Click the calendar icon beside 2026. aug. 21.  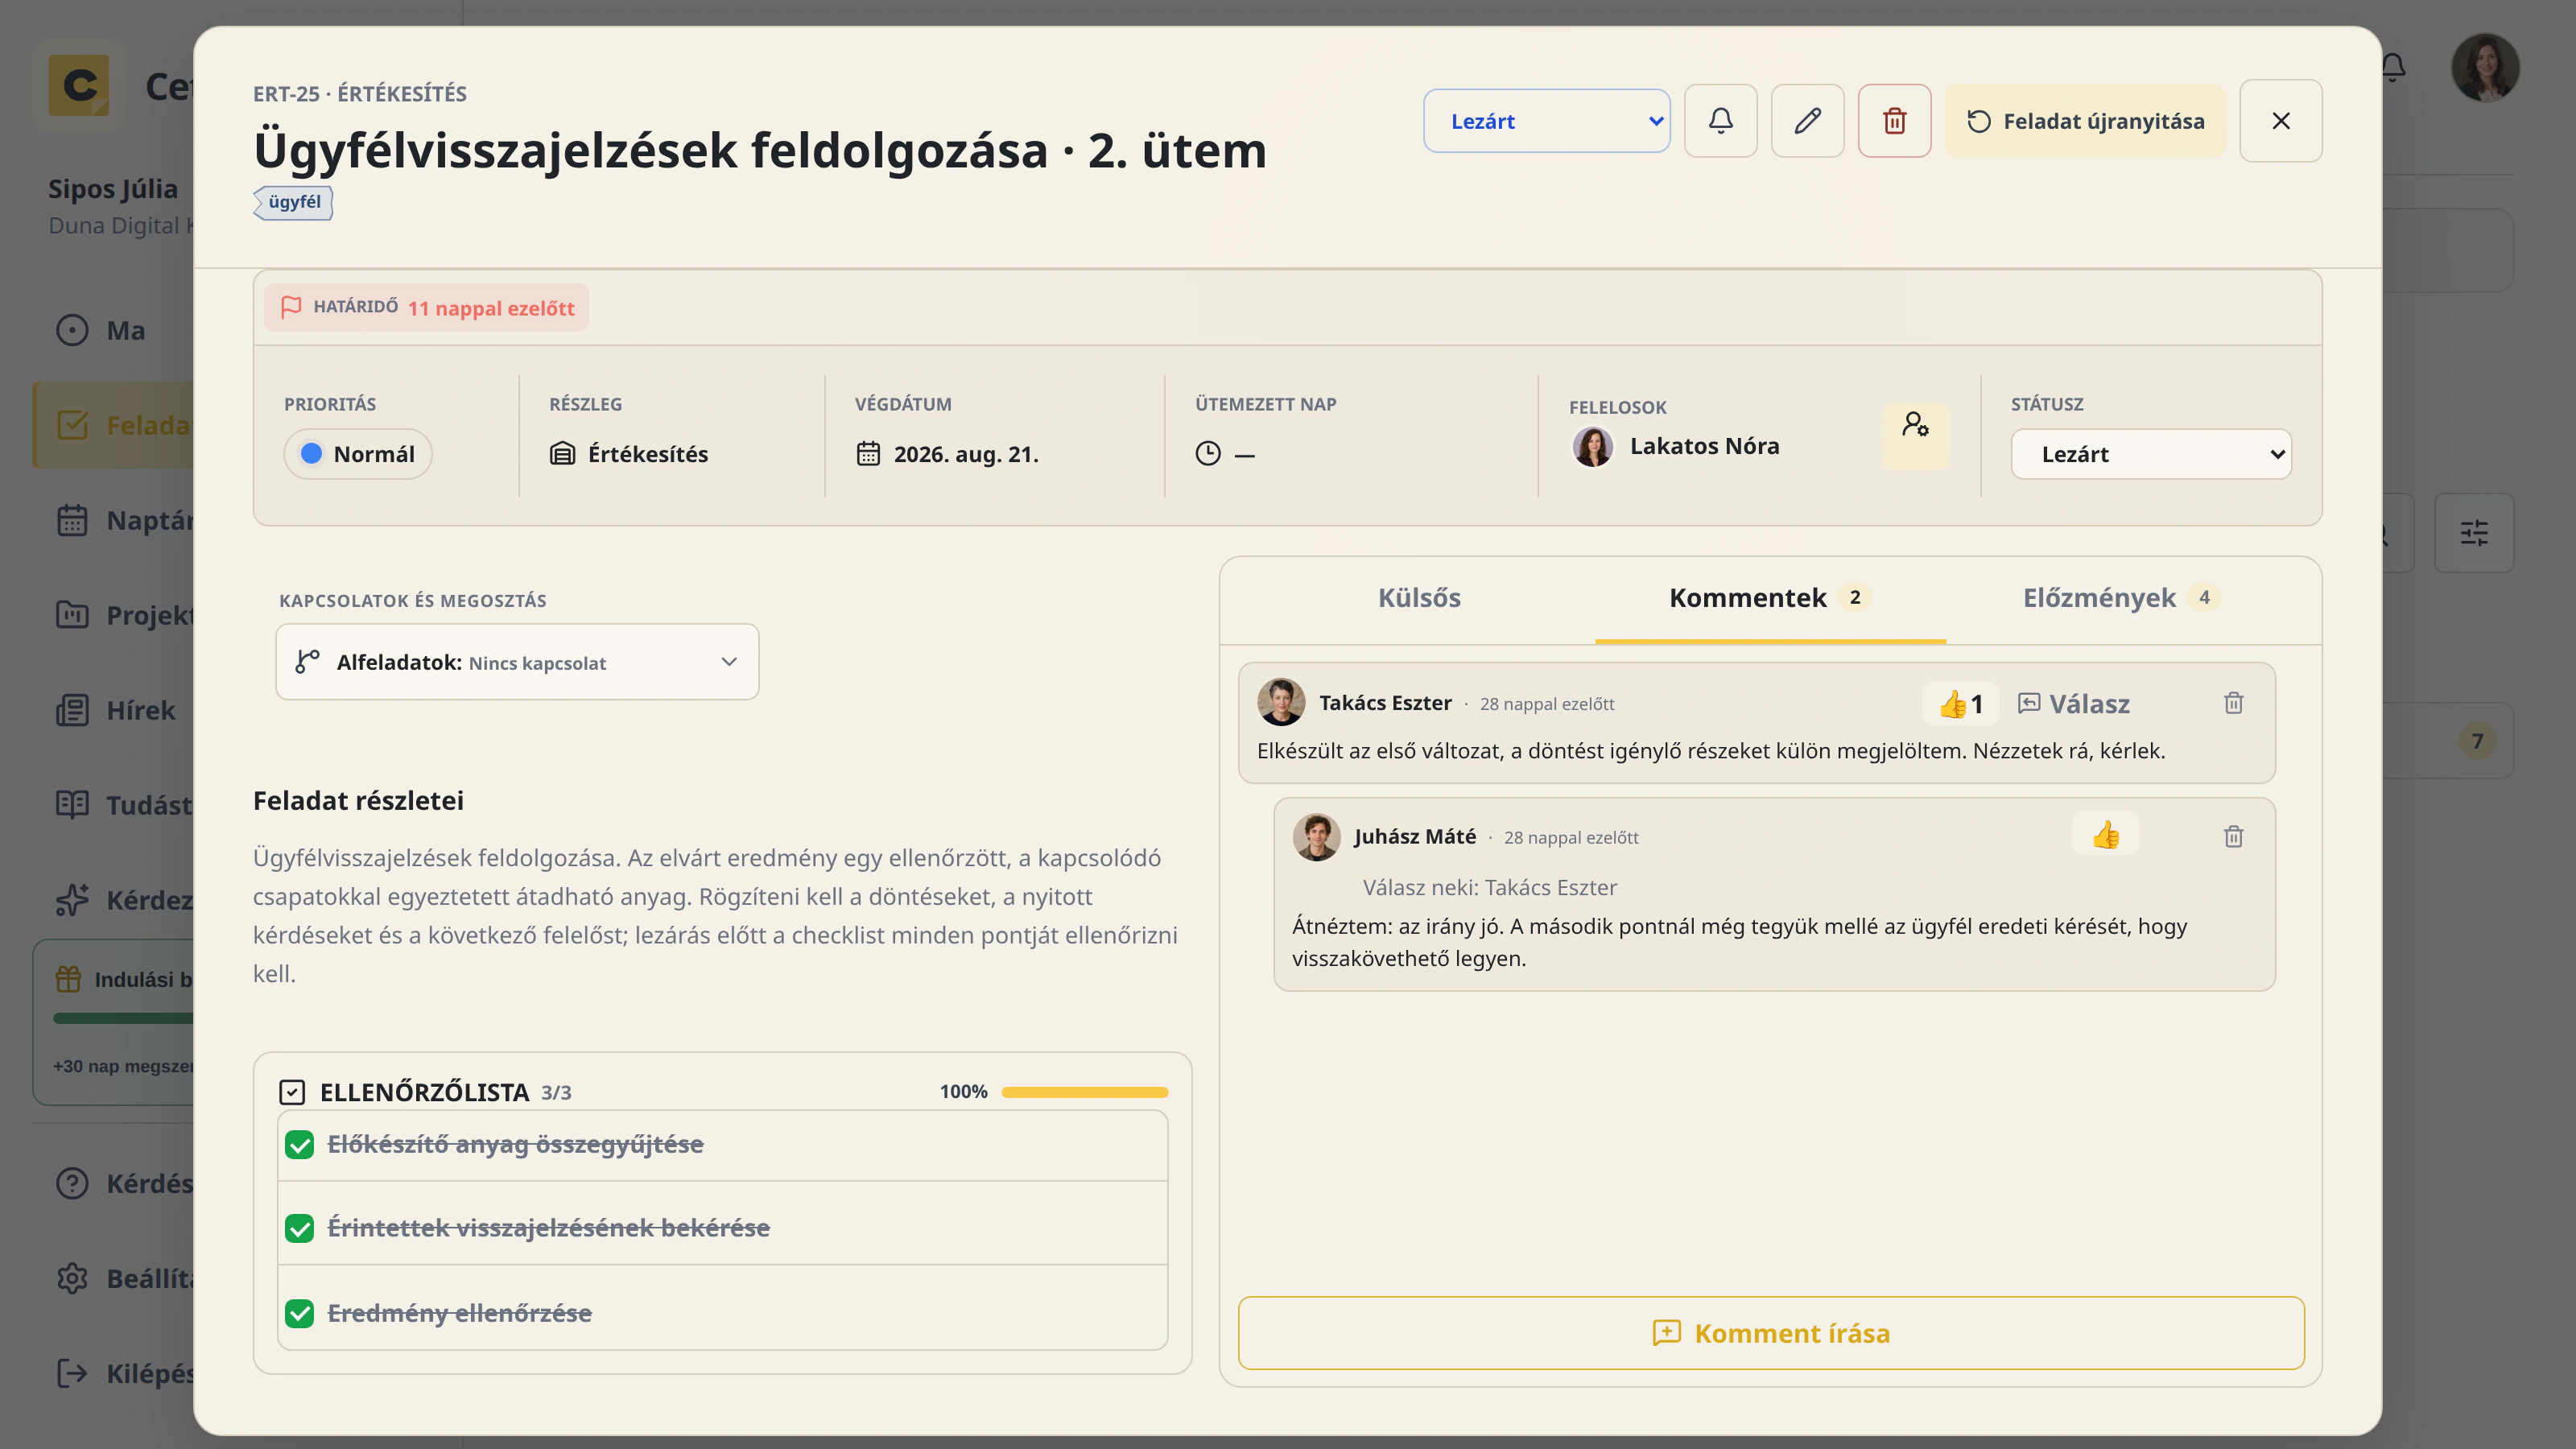pyautogui.click(x=868, y=454)
